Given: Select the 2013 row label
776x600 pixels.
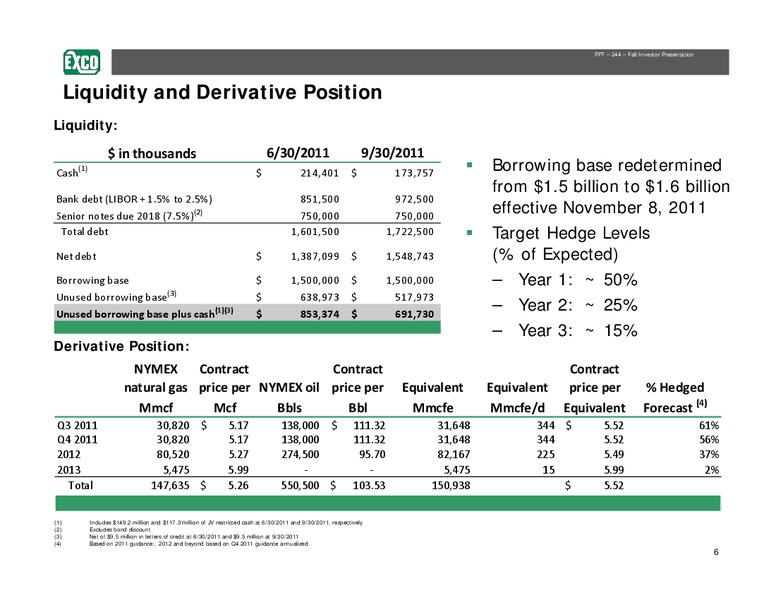Looking at the screenshot, I should 68,470.
